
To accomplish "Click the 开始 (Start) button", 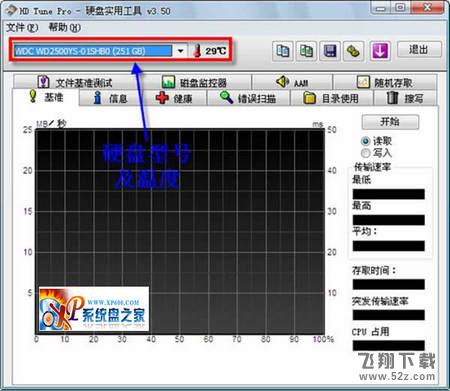I will pyautogui.click(x=390, y=122).
